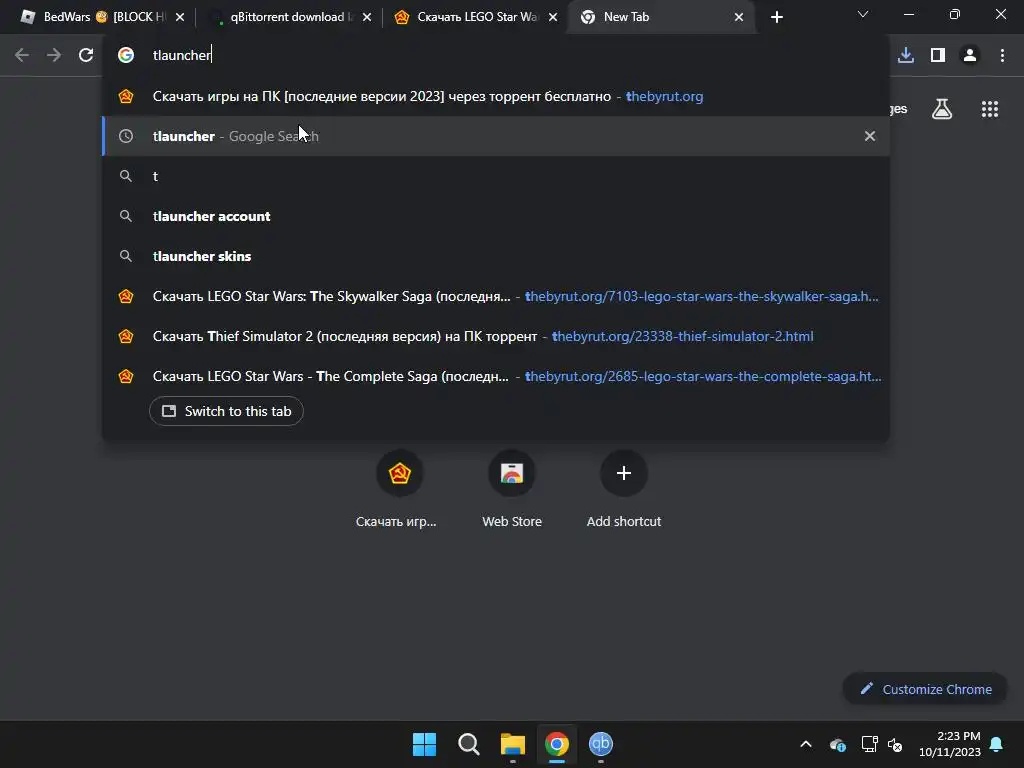The height and width of the screenshot is (768, 1024).
Task: Open the LEGO Star Wars Skywalker Saga suggestion
Action: 496,296
